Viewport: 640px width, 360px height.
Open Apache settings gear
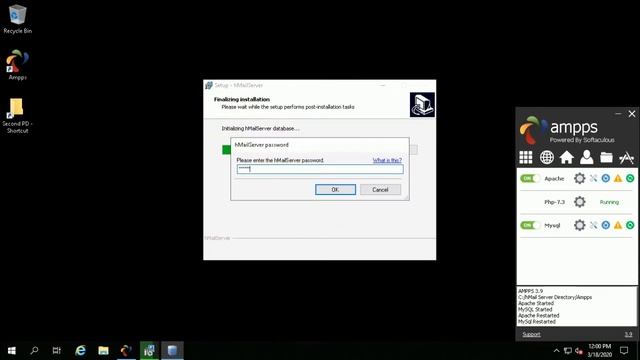pos(580,178)
